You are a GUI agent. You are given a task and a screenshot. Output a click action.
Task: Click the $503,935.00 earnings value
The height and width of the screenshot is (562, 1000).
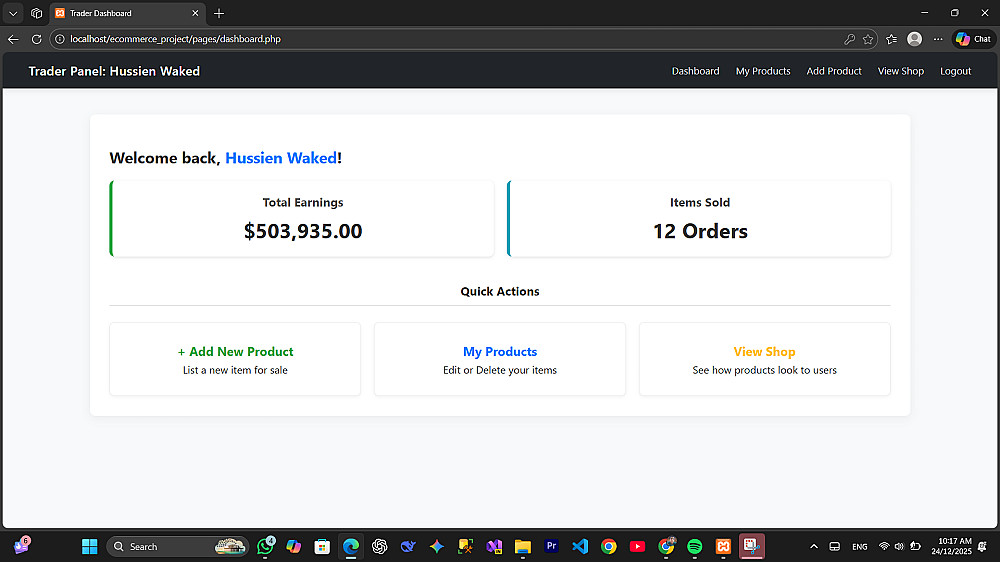(303, 231)
